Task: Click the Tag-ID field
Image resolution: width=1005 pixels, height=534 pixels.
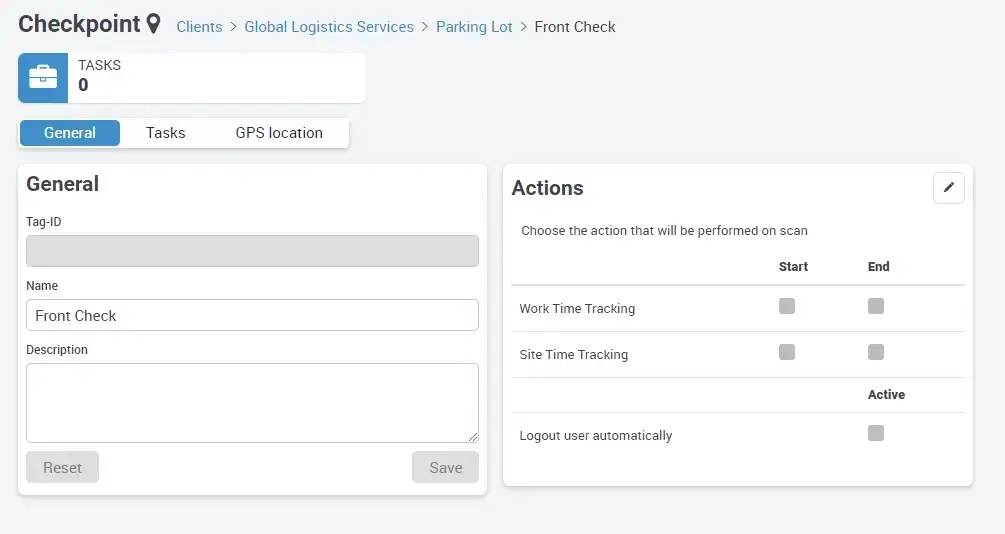Action: pos(252,251)
